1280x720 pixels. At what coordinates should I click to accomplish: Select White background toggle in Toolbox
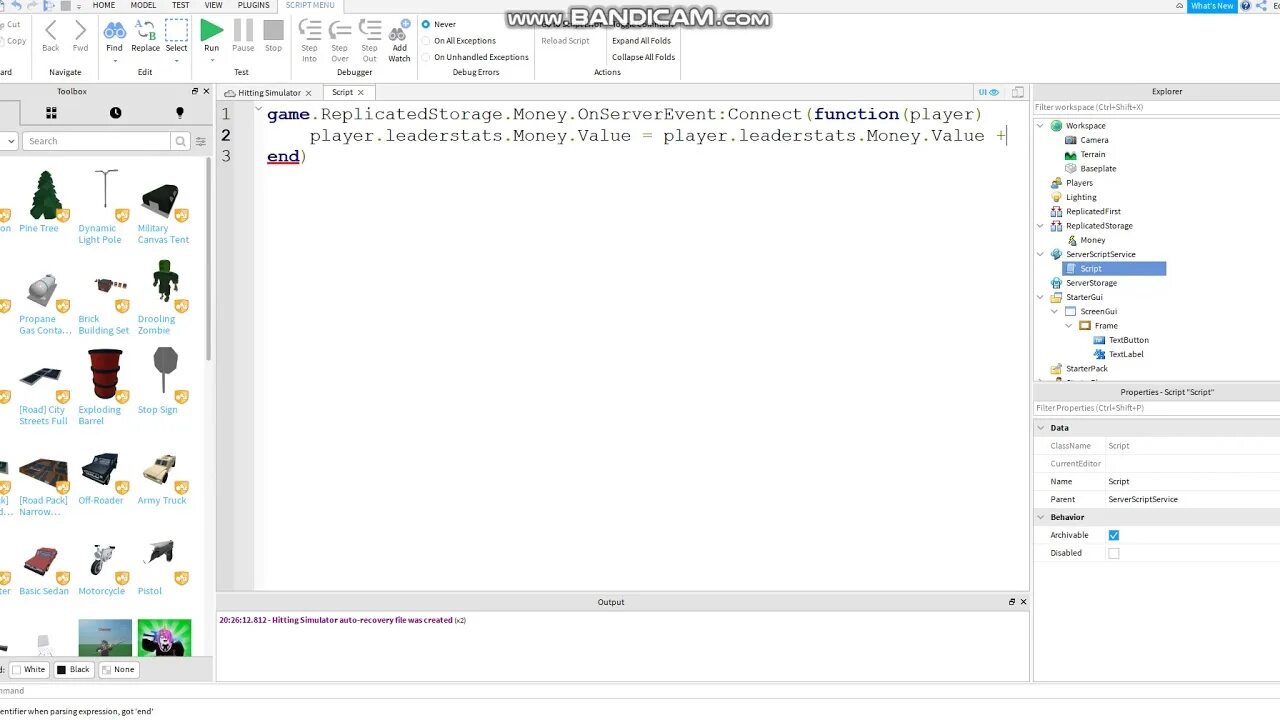pyautogui.click(x=29, y=670)
